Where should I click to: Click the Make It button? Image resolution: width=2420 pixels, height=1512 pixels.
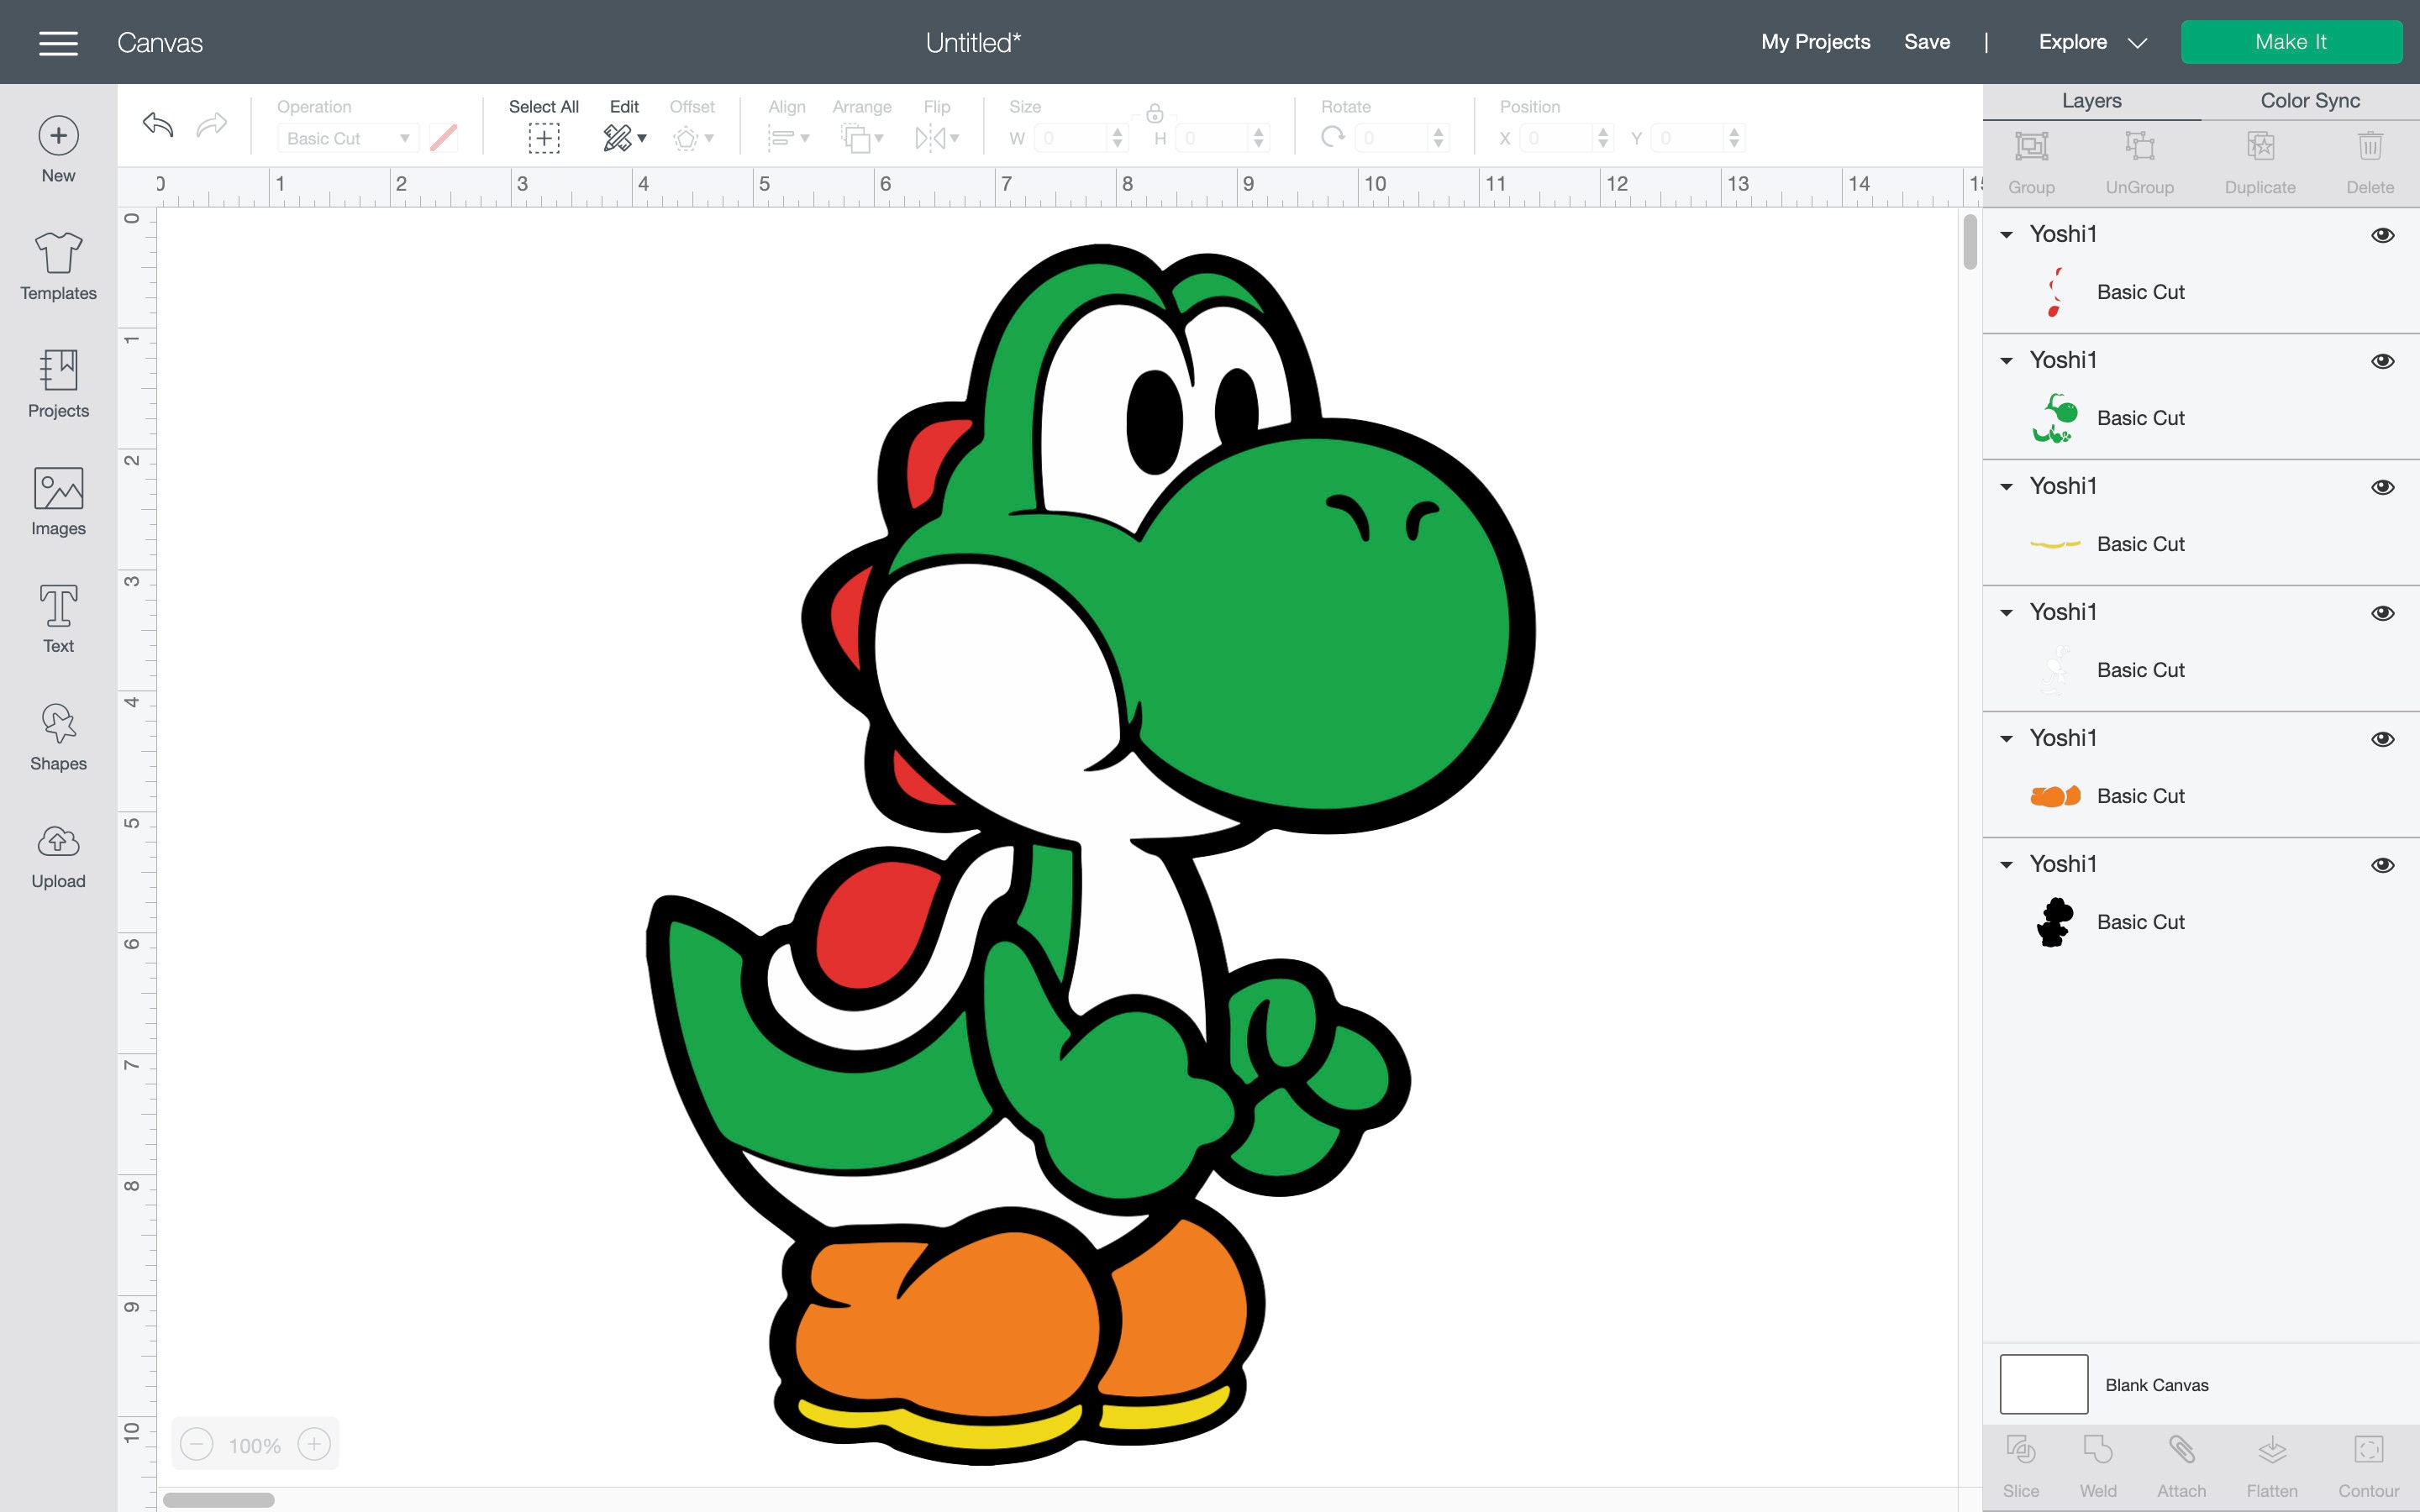point(2291,42)
